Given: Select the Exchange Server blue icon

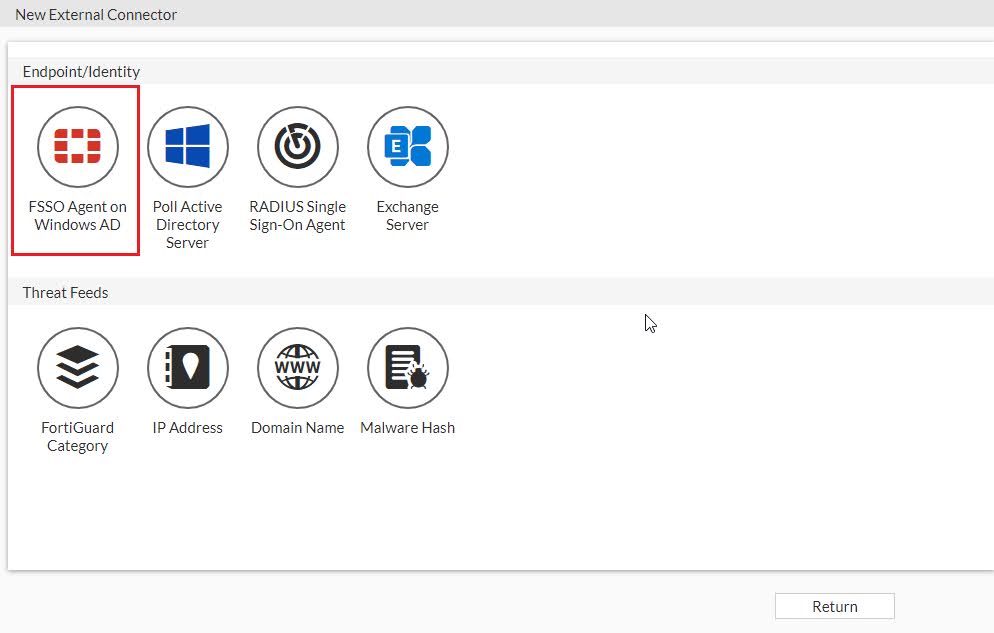Looking at the screenshot, I should coord(408,147).
